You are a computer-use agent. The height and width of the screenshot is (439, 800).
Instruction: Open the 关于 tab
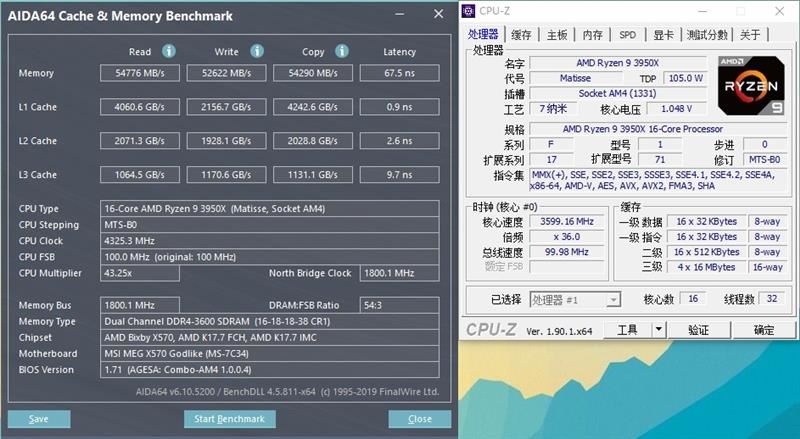[750, 35]
